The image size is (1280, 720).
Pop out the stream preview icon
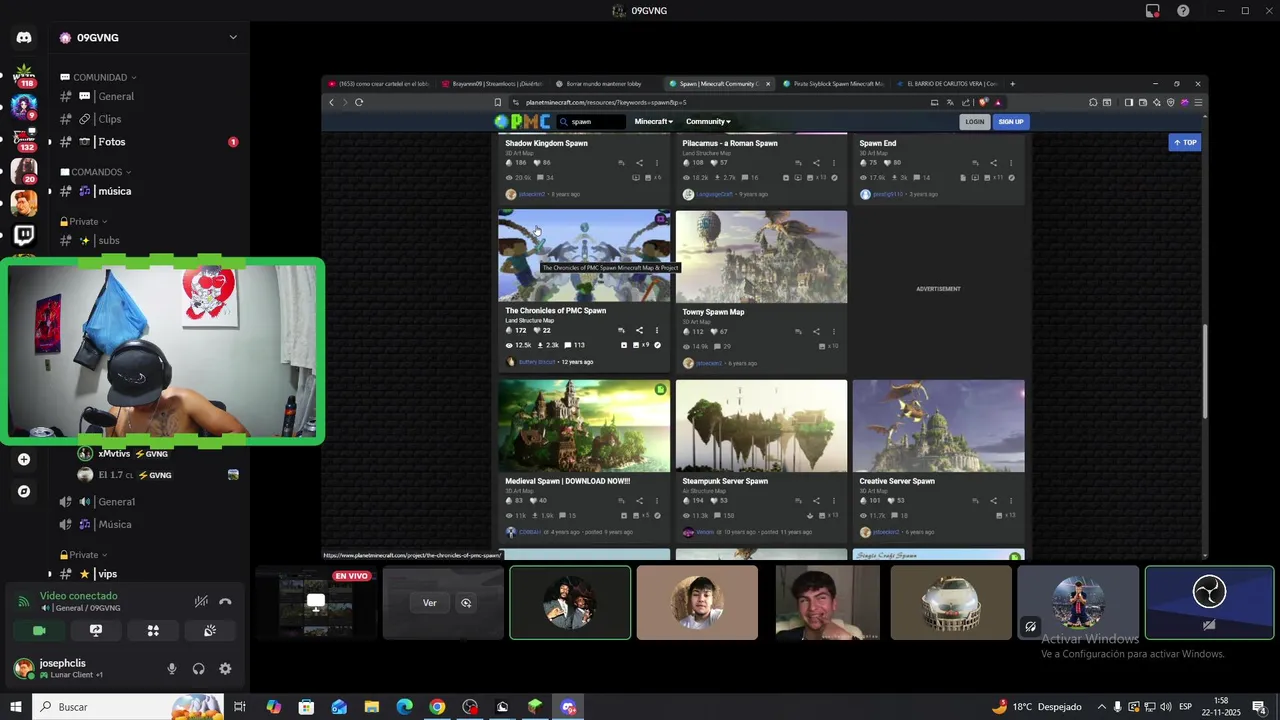pos(466,603)
